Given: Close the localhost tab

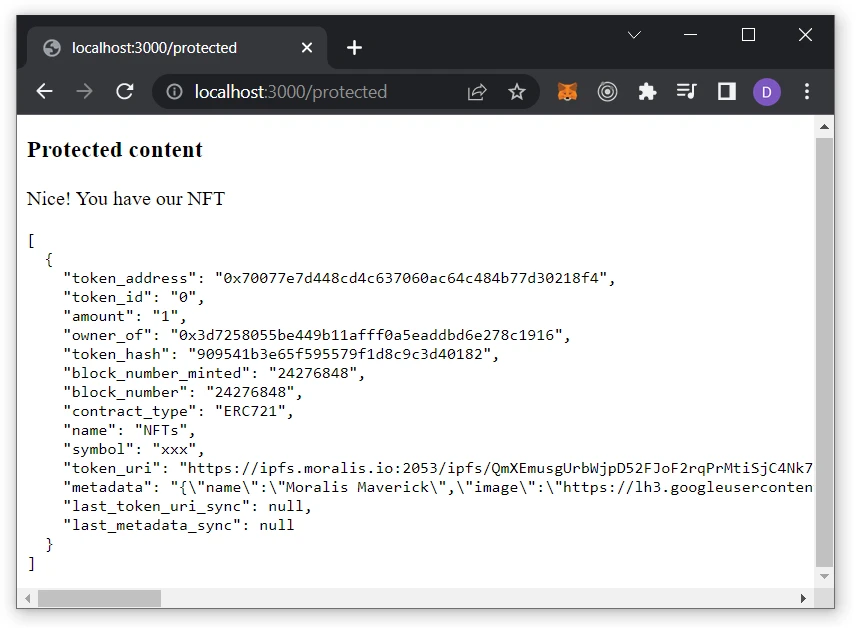Looking at the screenshot, I should [x=307, y=47].
